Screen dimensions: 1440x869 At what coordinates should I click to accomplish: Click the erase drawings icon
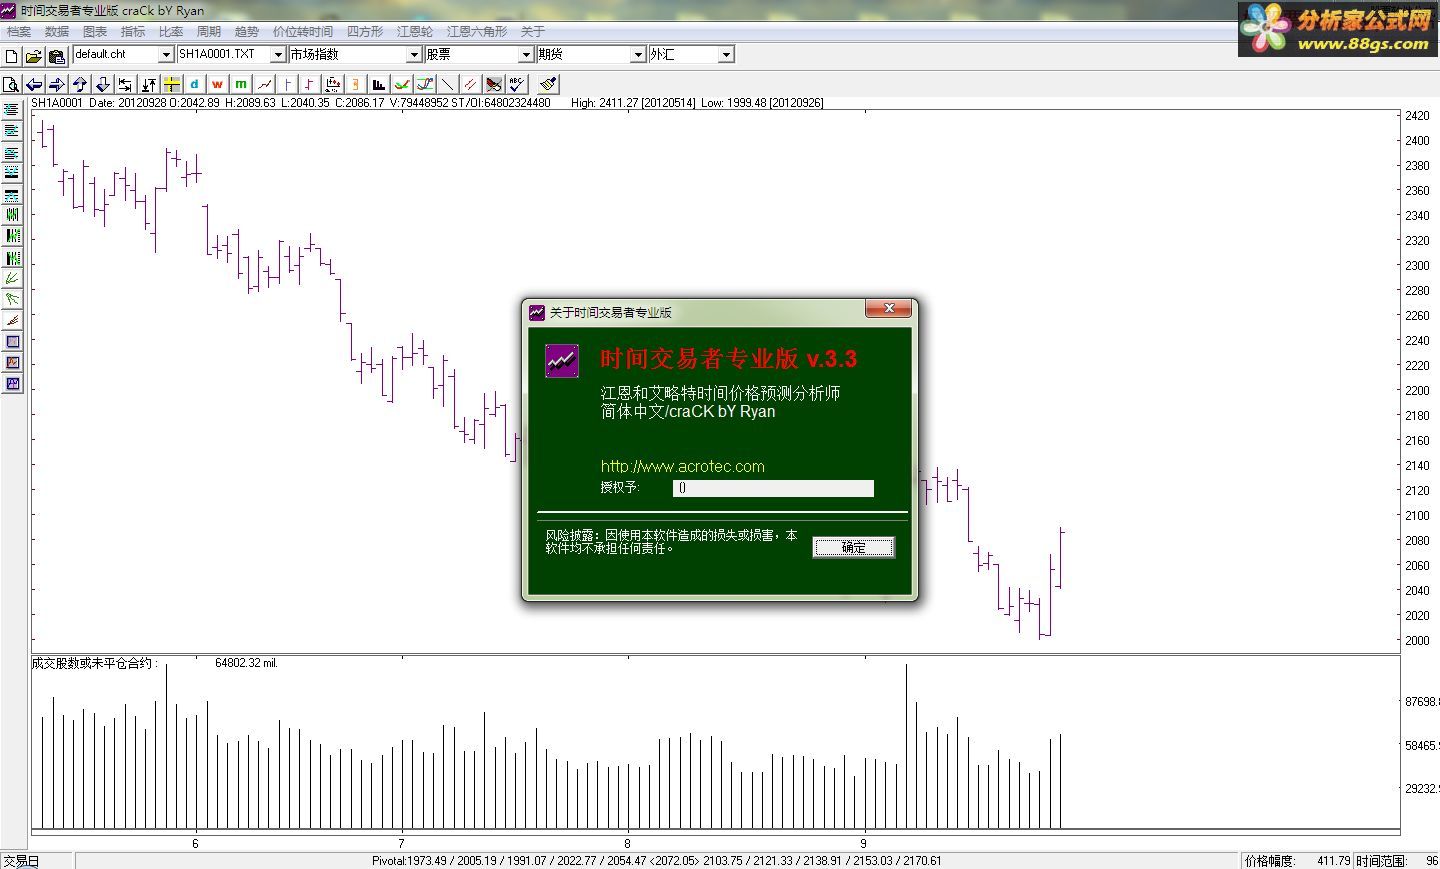click(494, 85)
